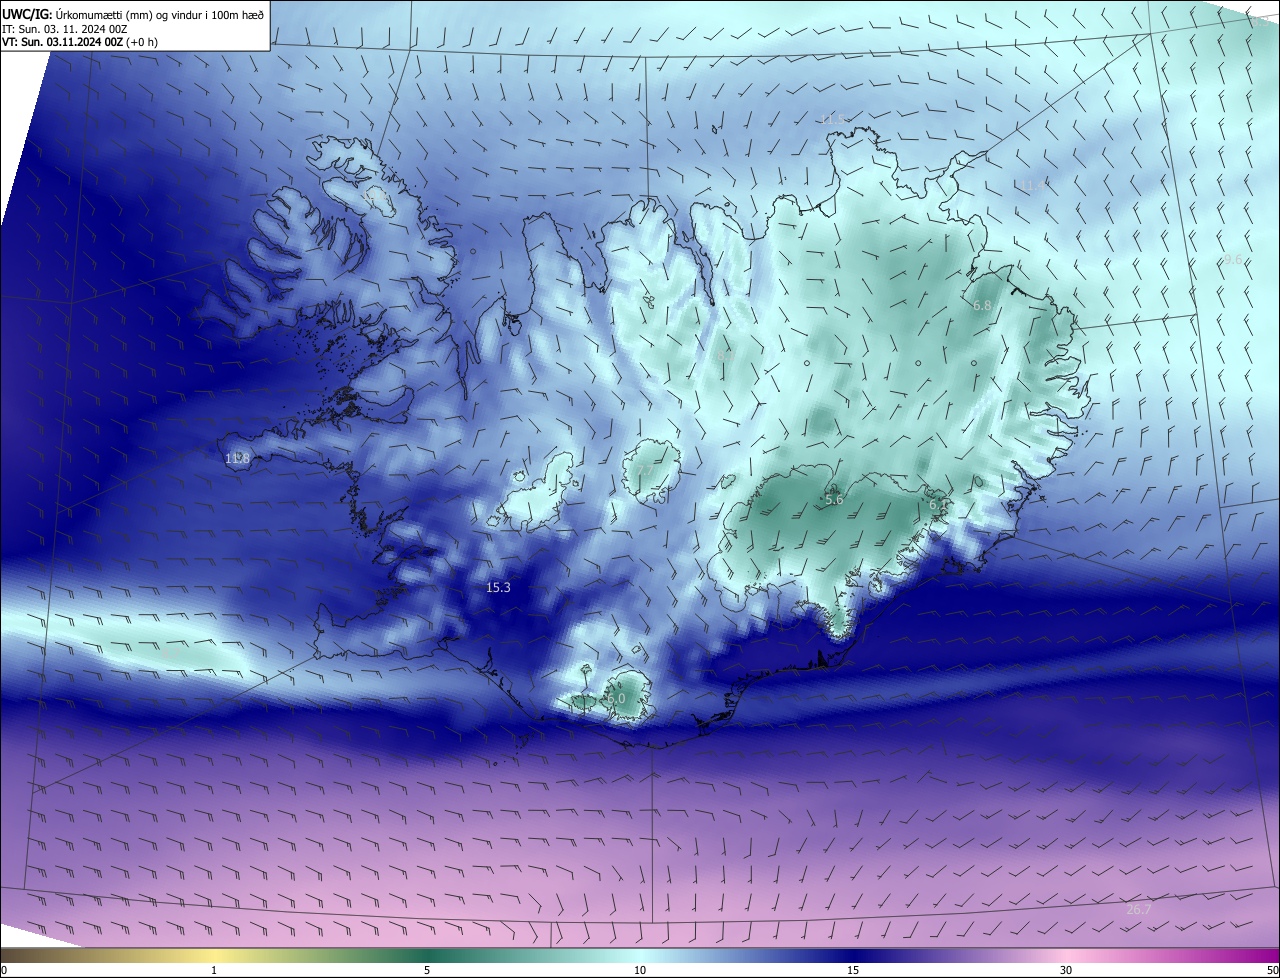Image resolution: width=1280 pixels, height=978 pixels.
Task: Click the 'IT: Sun. 03. 11. 2024 00Z' line
Action: click(64, 29)
